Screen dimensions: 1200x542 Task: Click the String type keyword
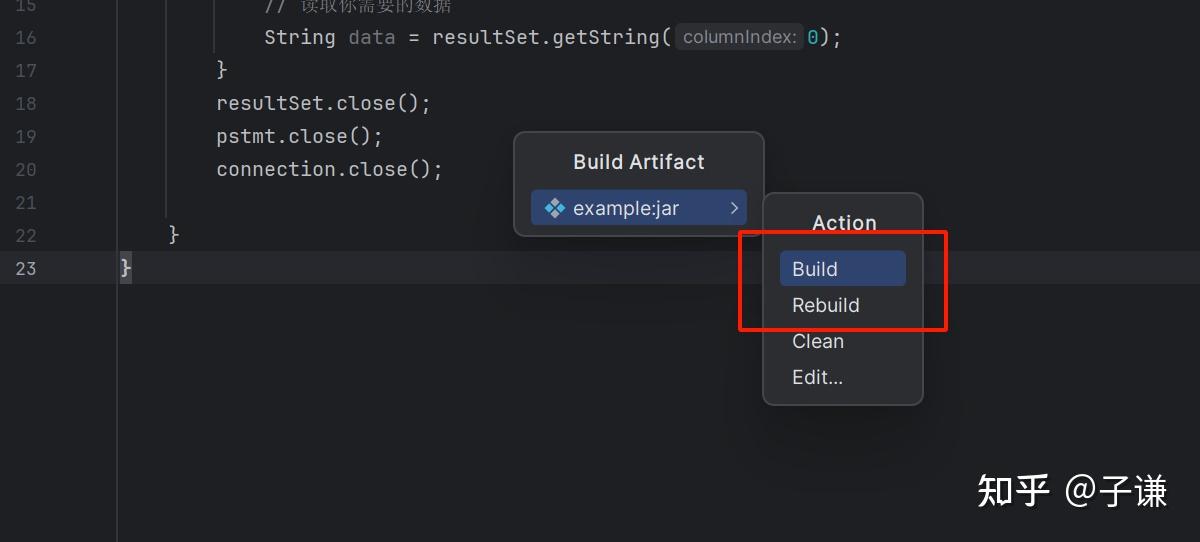point(299,37)
